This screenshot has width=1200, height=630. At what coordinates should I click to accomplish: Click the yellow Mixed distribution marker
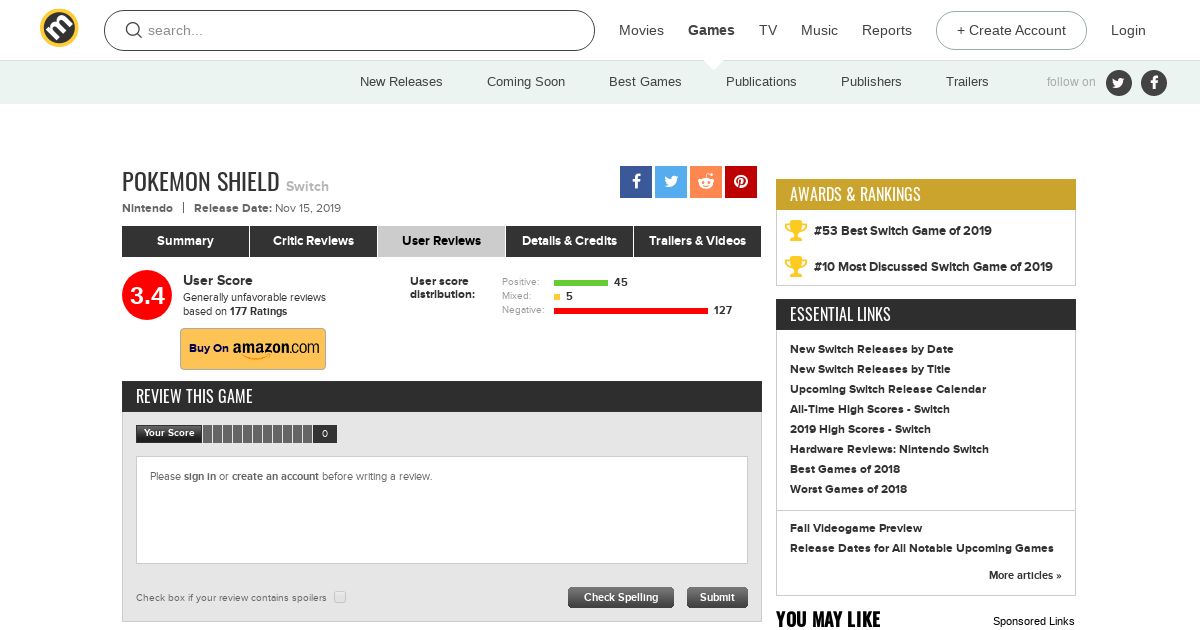(557, 297)
